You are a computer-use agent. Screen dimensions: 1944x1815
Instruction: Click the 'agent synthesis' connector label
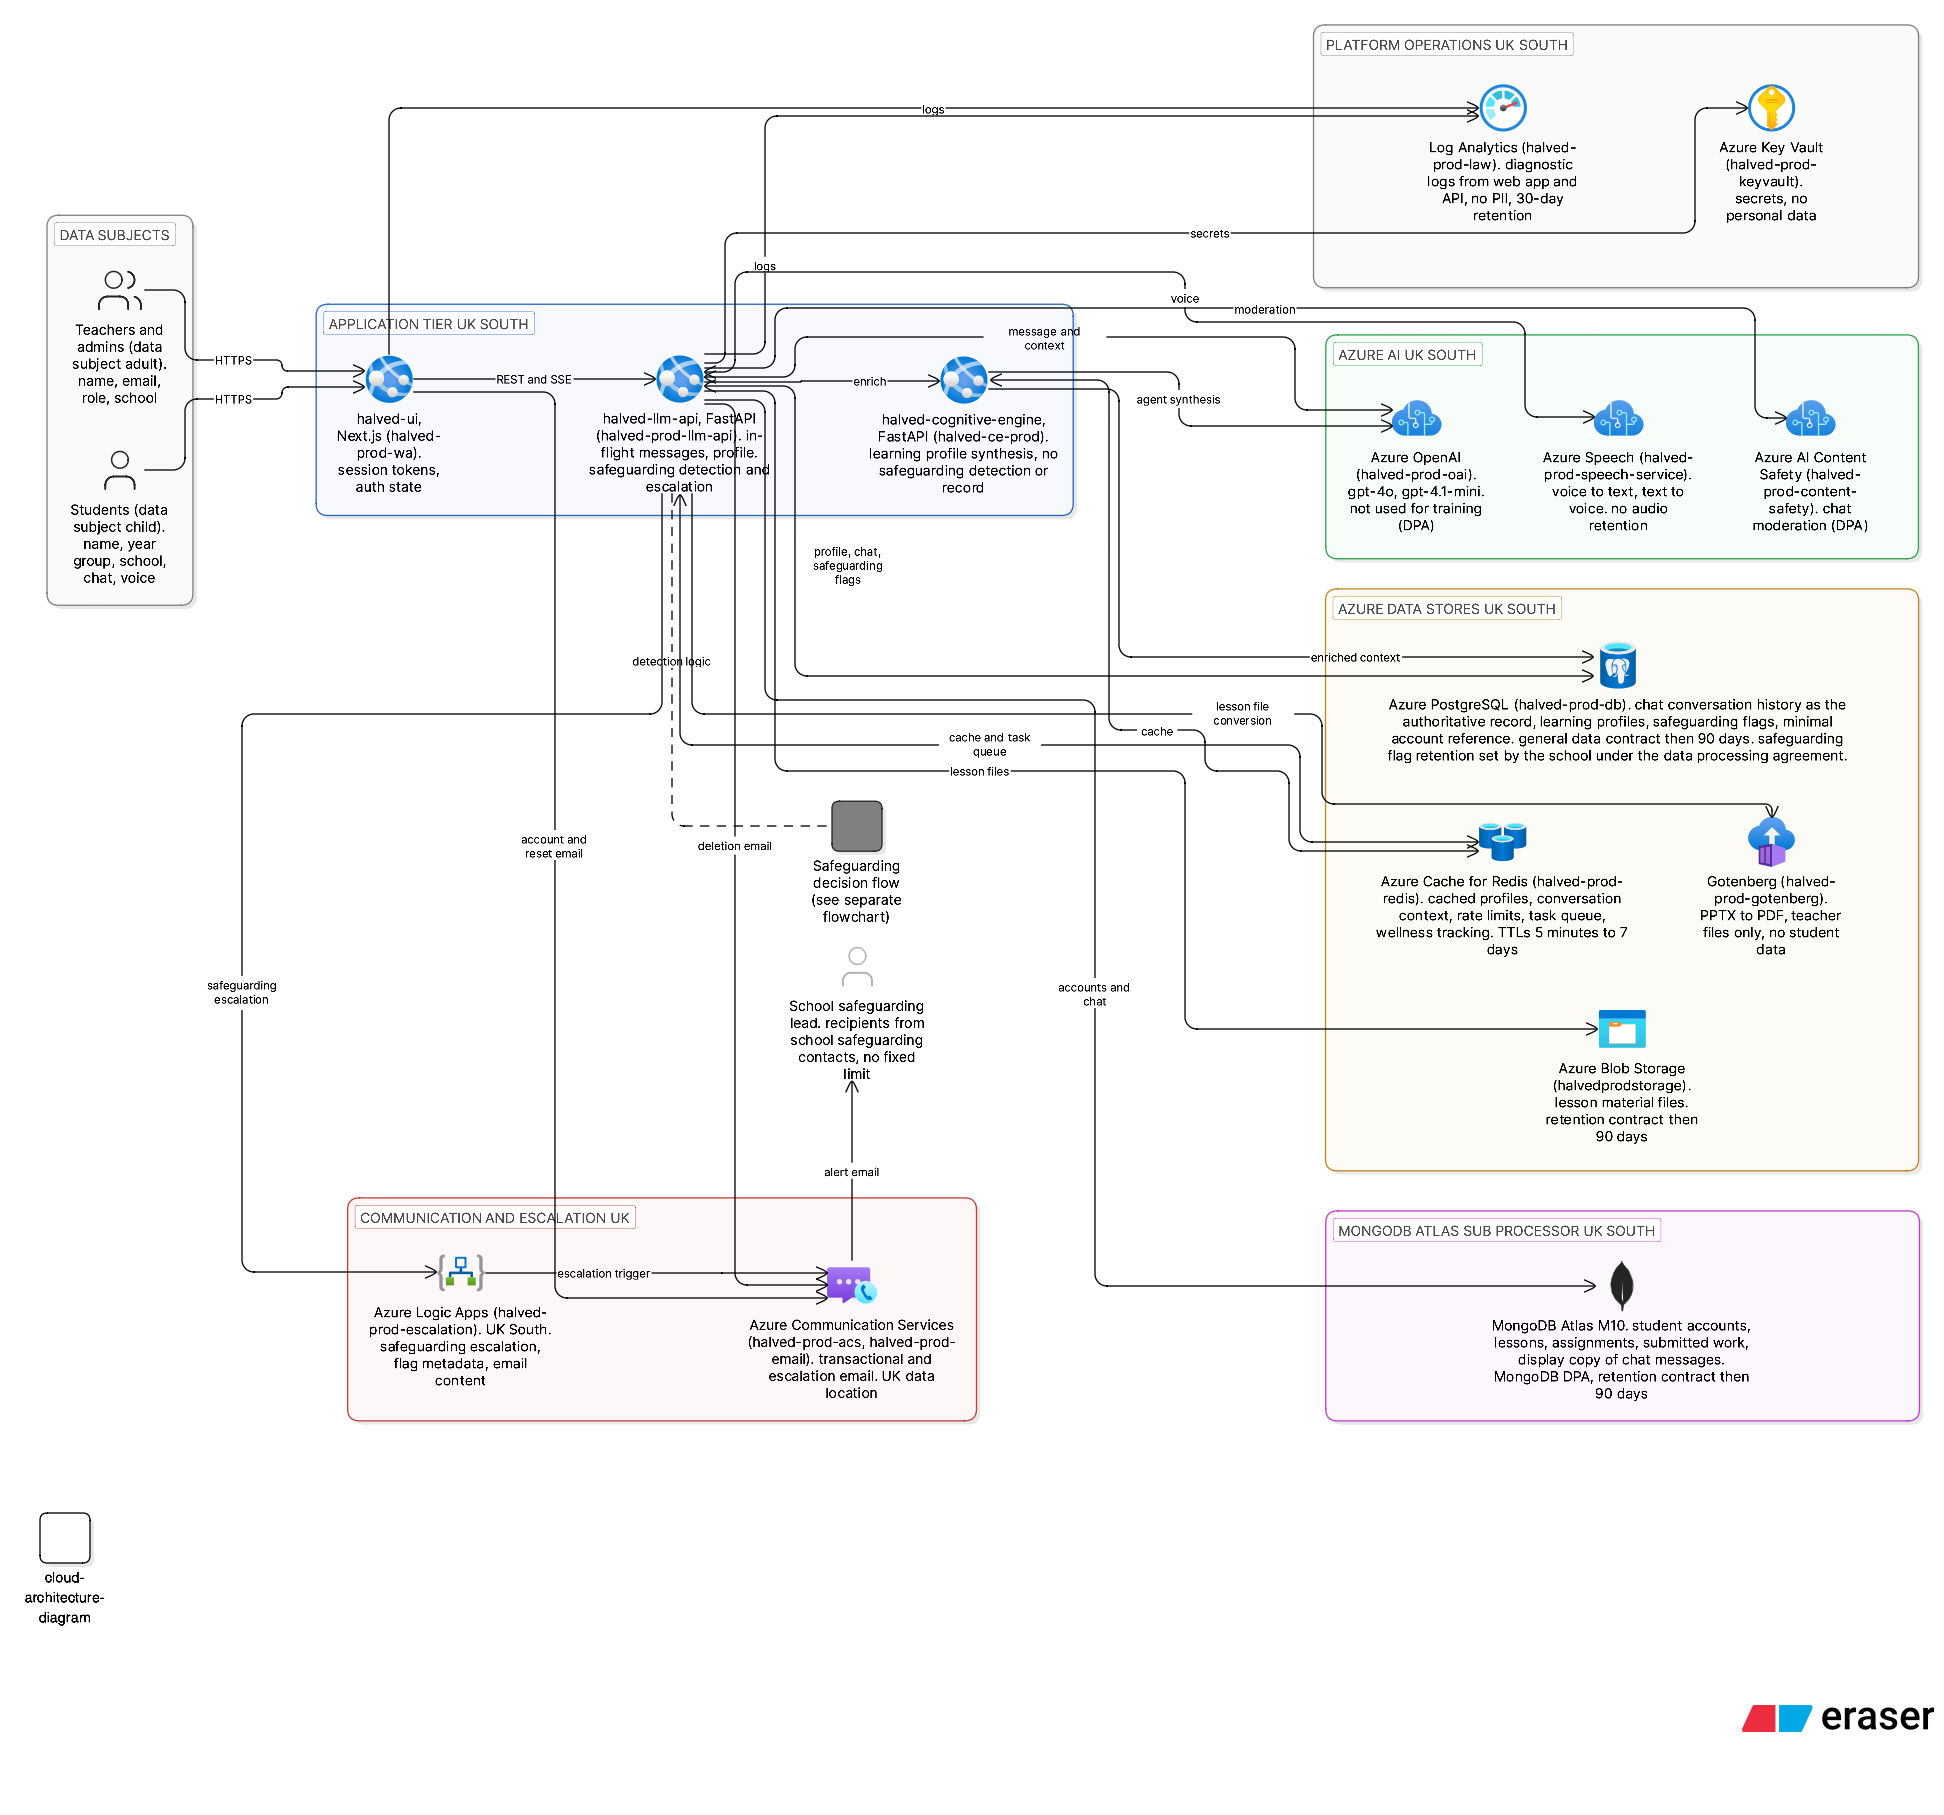click(1178, 400)
